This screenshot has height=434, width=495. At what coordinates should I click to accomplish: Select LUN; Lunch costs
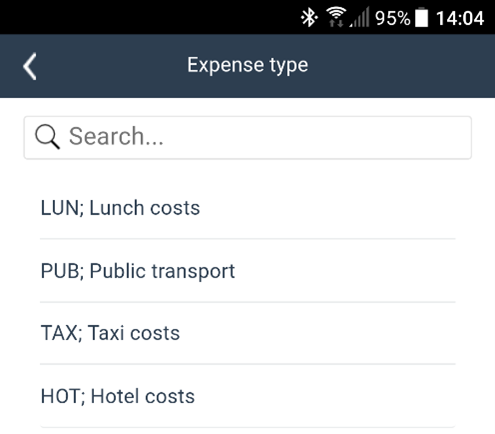pyautogui.click(x=248, y=208)
